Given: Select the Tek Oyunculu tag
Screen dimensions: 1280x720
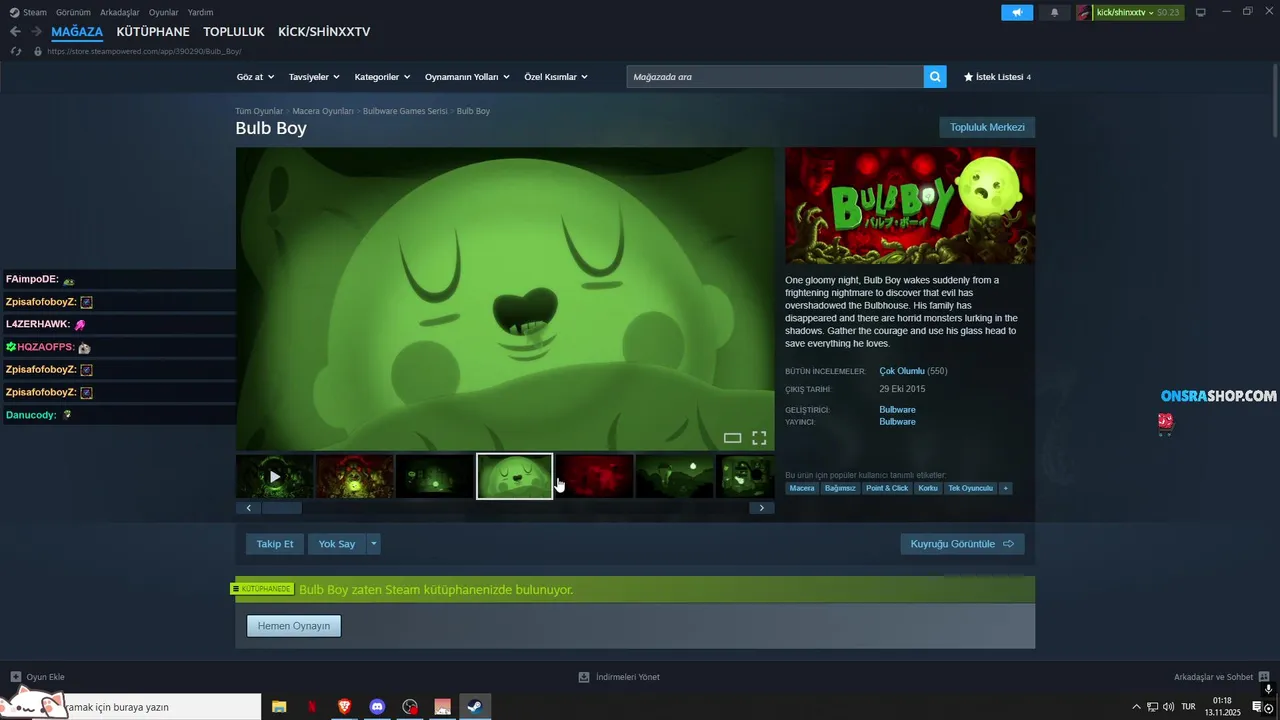Looking at the screenshot, I should pyautogui.click(x=970, y=488).
